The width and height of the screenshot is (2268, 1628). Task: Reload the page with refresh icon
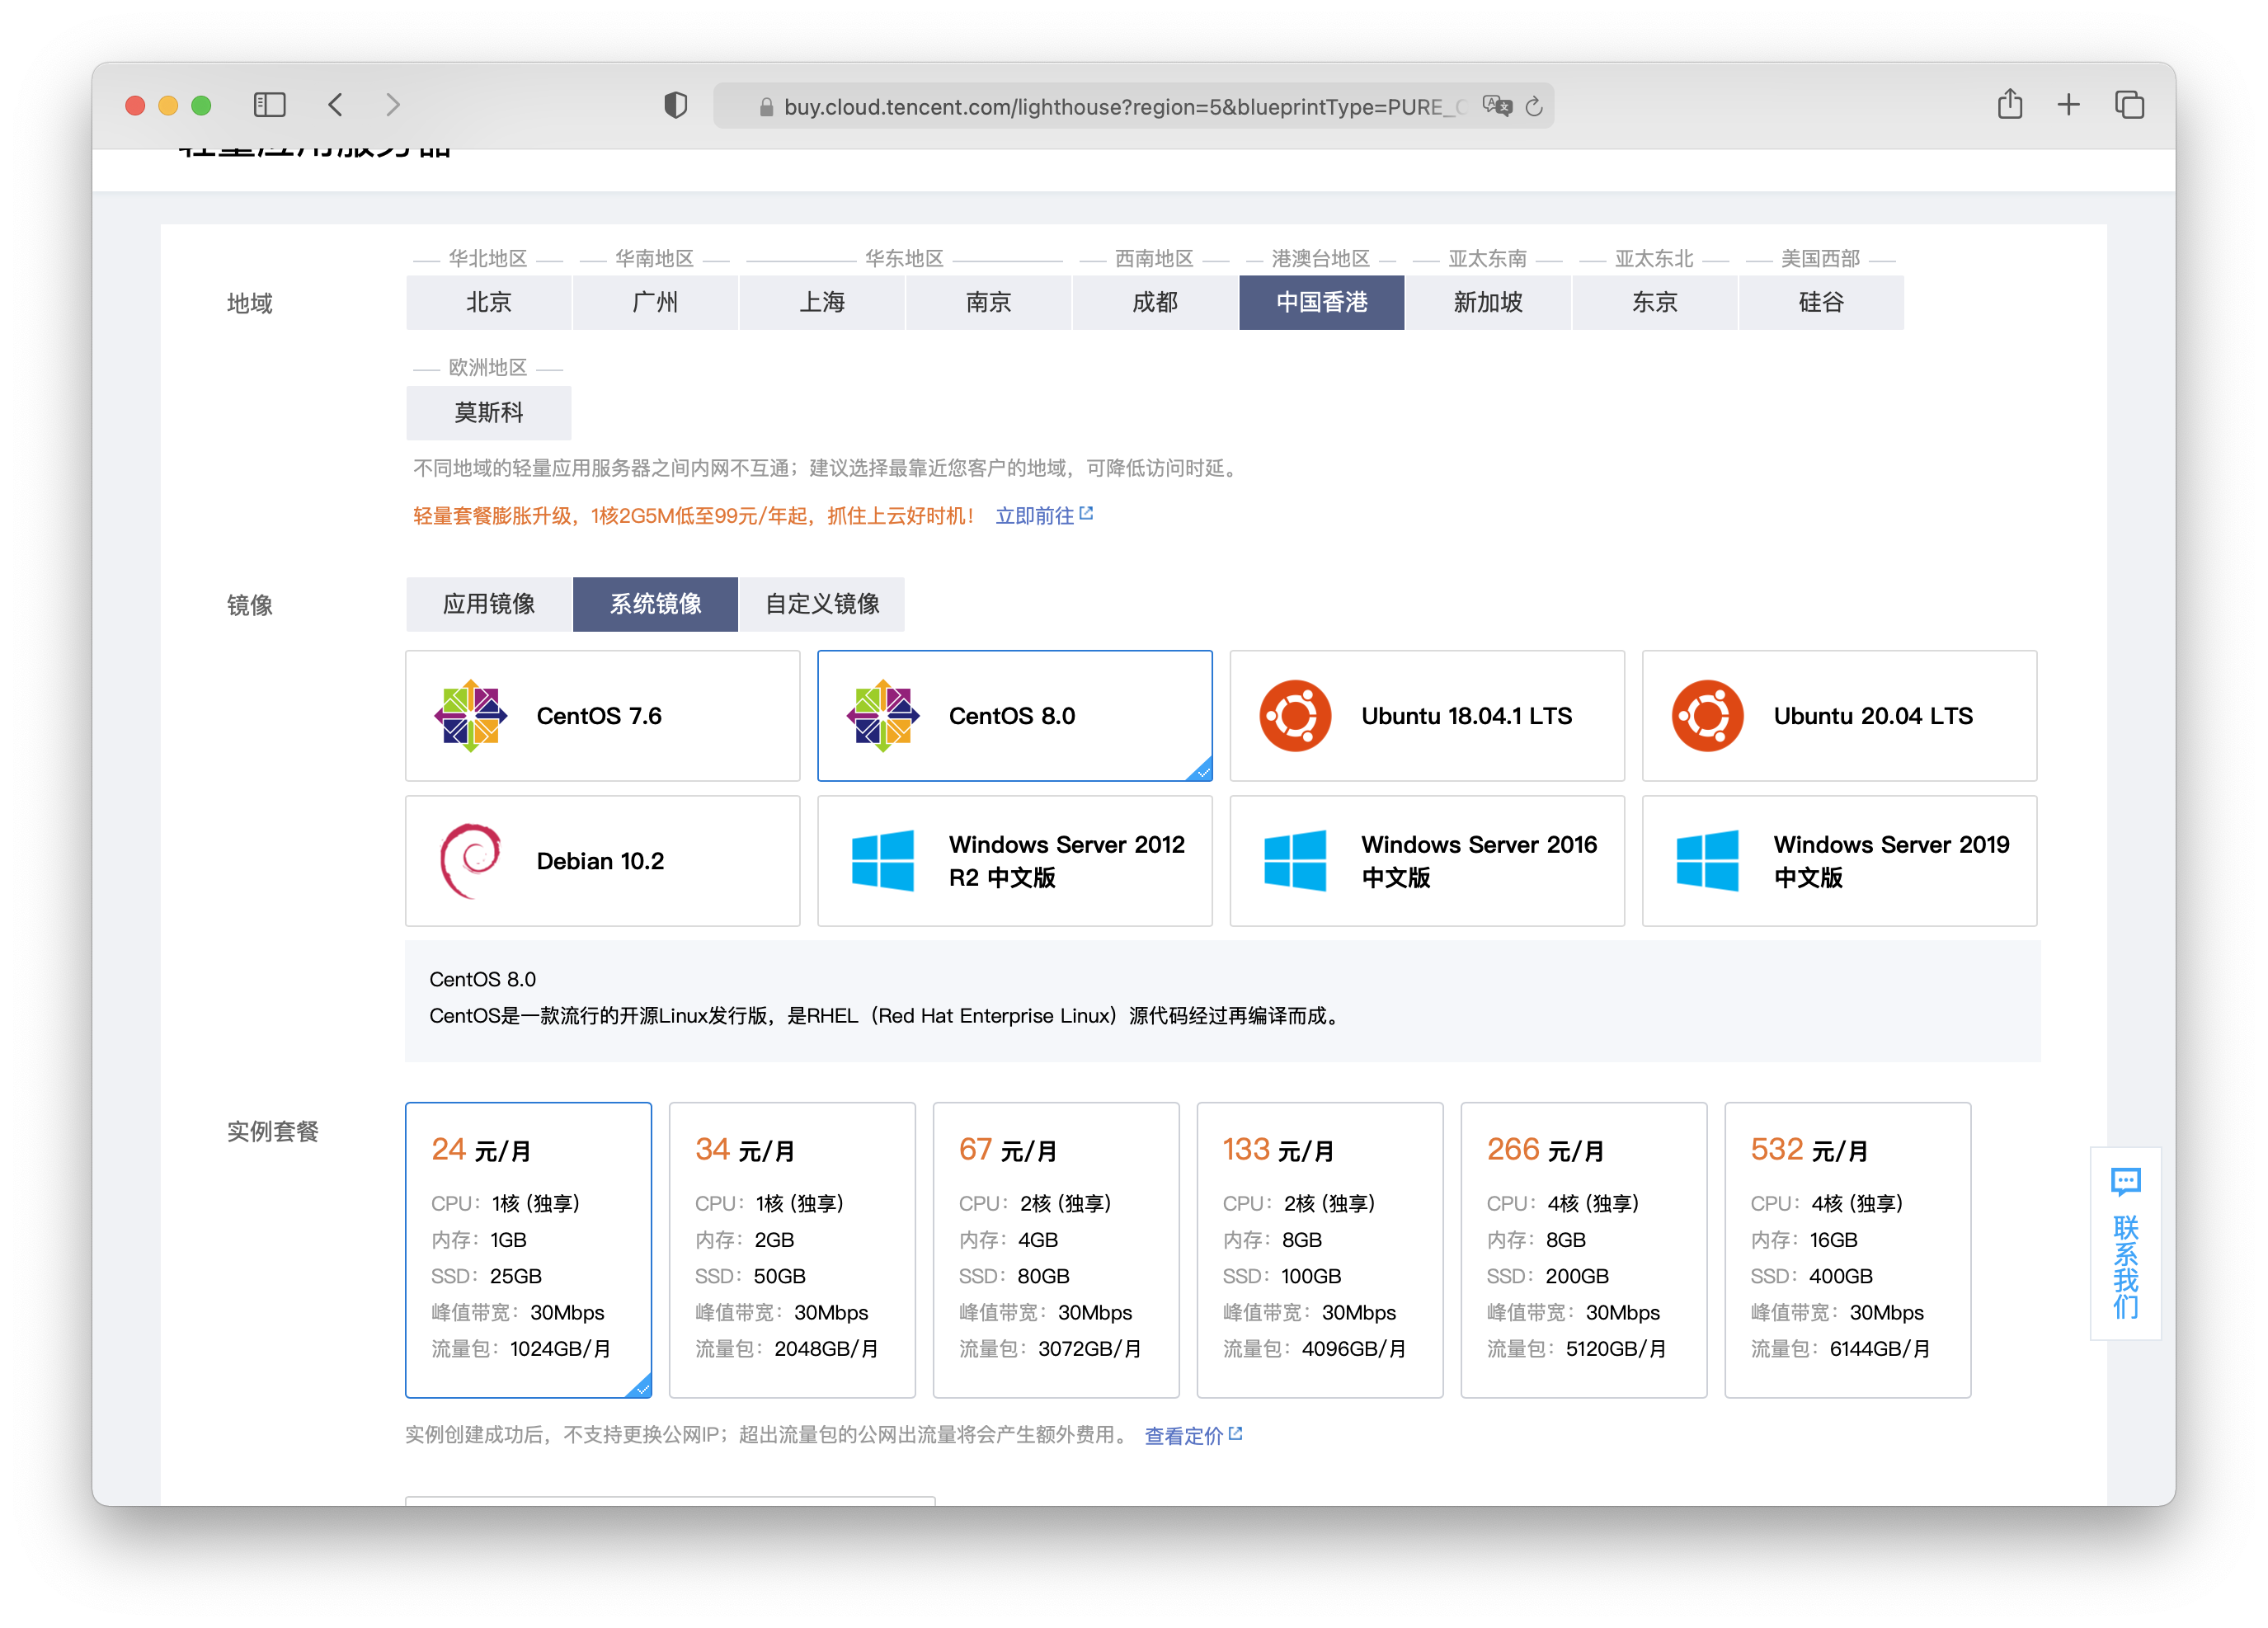tap(1534, 106)
